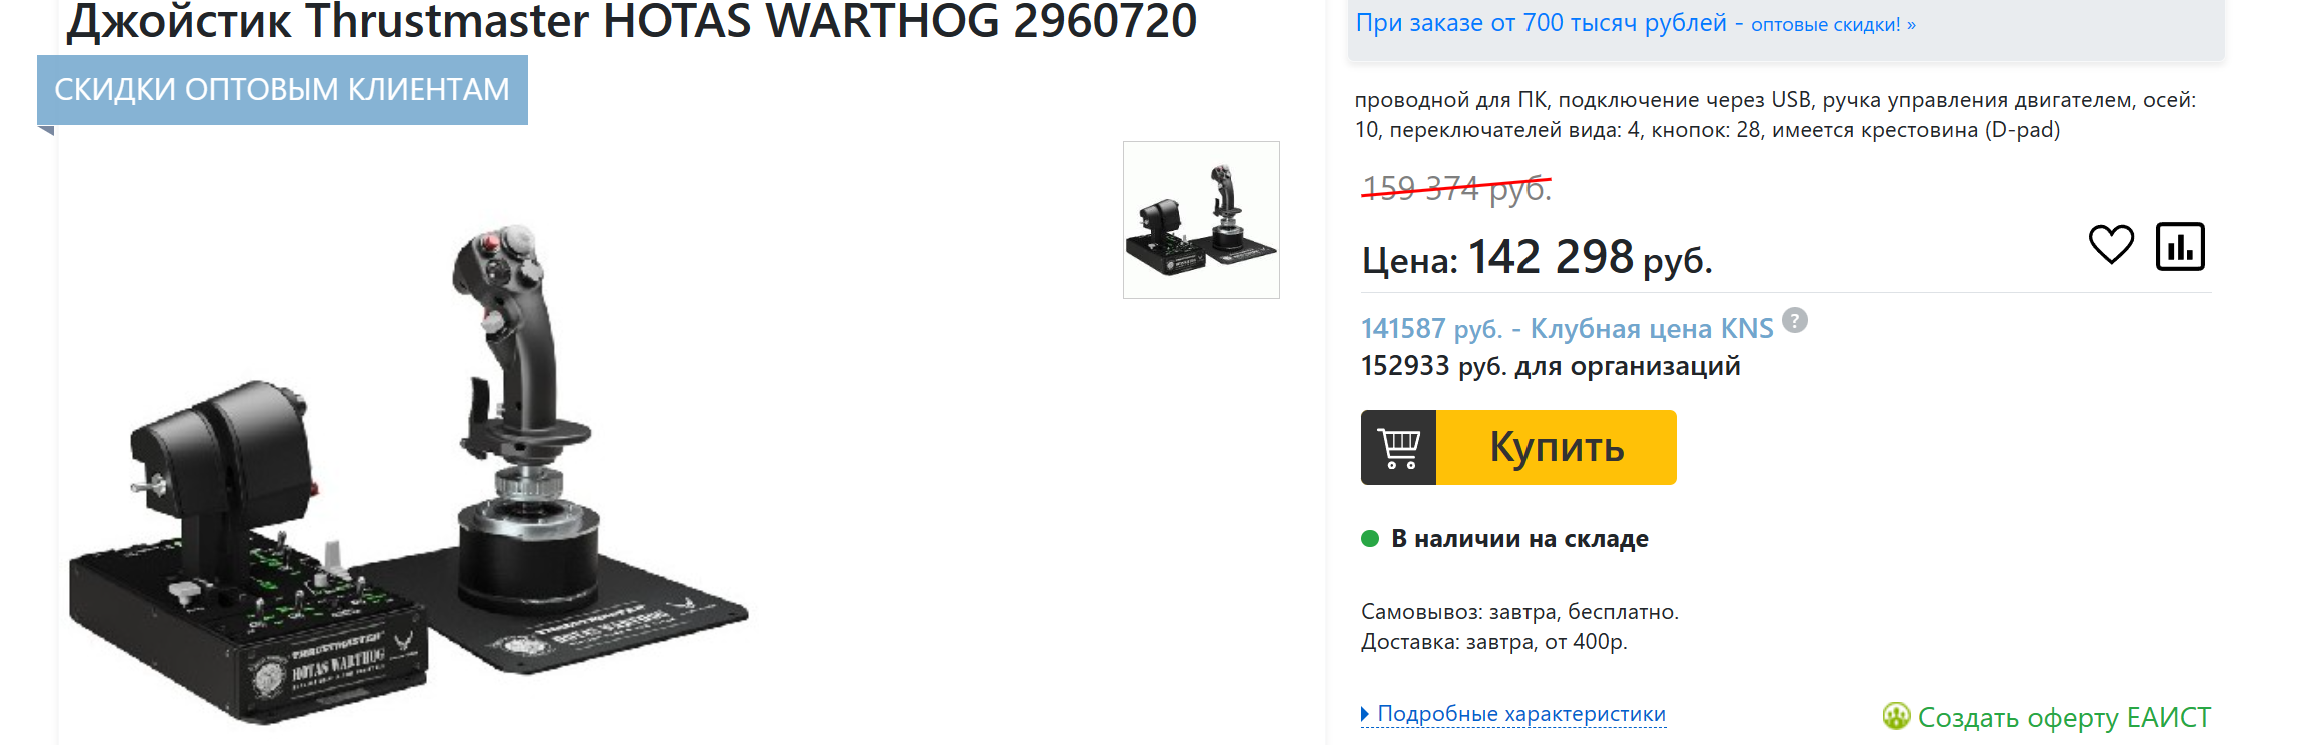The image size is (2297, 745).
Task: Click the green ЕАИСТ offer icon
Action: [1896, 716]
